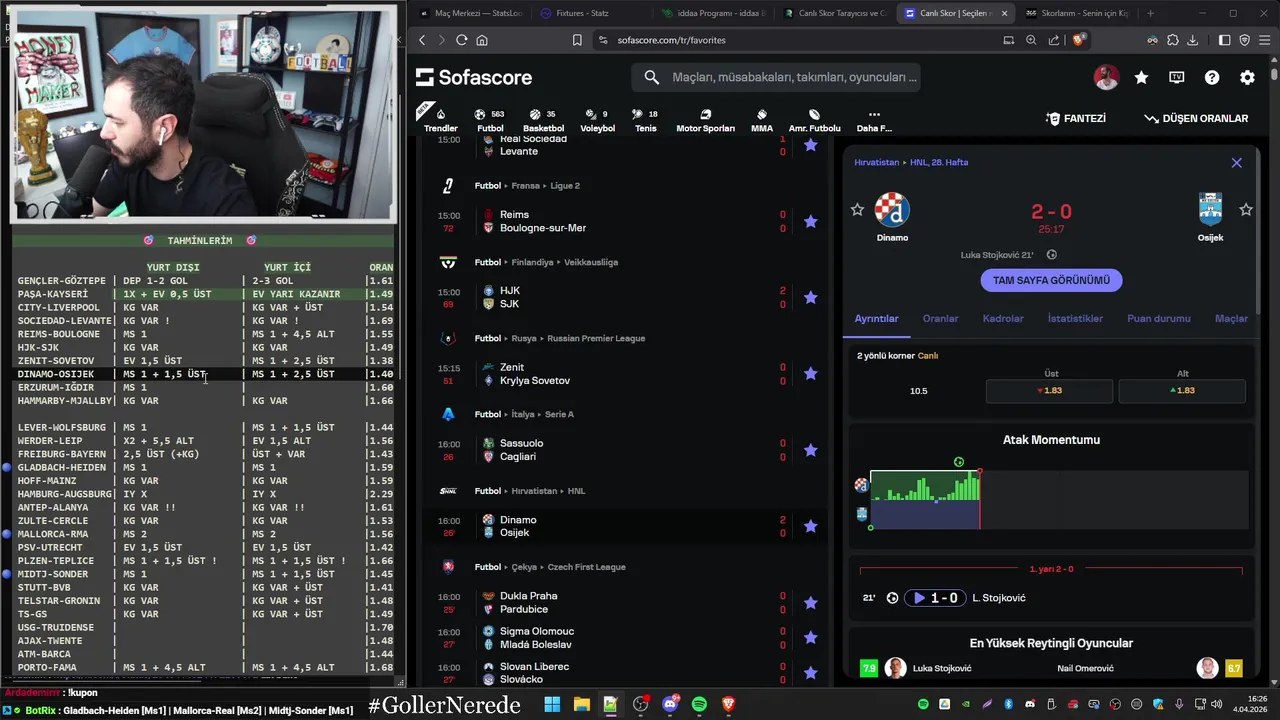This screenshot has width=1280, height=720.
Task: Switch to the Puan durumu tab
Action: point(1159,318)
